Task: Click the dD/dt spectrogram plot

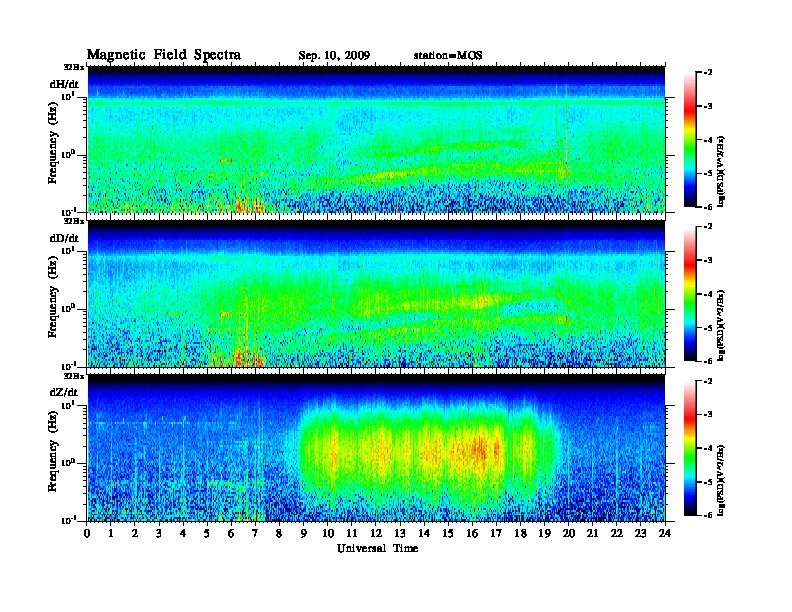Action: [x=376, y=293]
